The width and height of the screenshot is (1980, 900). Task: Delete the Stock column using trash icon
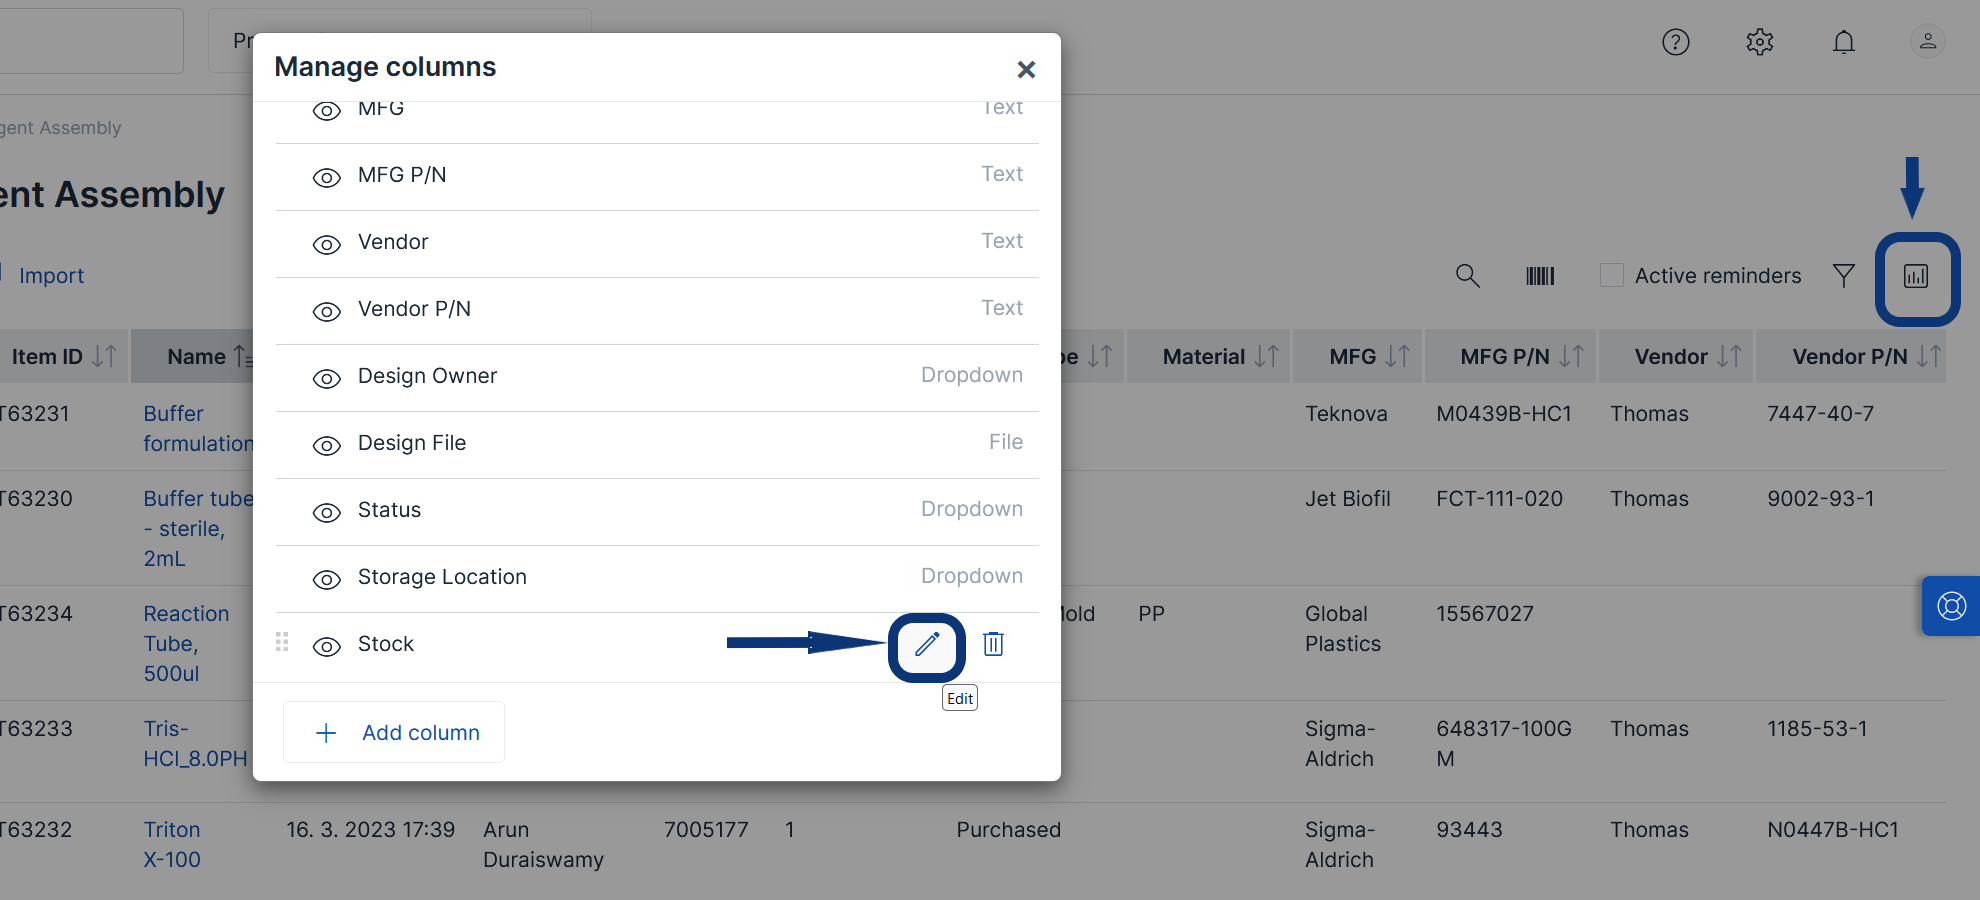[993, 644]
